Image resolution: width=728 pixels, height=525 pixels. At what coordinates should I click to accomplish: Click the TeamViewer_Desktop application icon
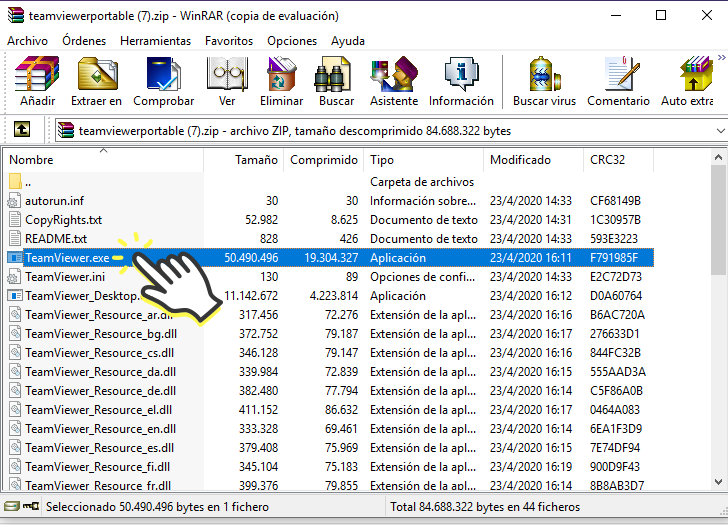tap(15, 296)
